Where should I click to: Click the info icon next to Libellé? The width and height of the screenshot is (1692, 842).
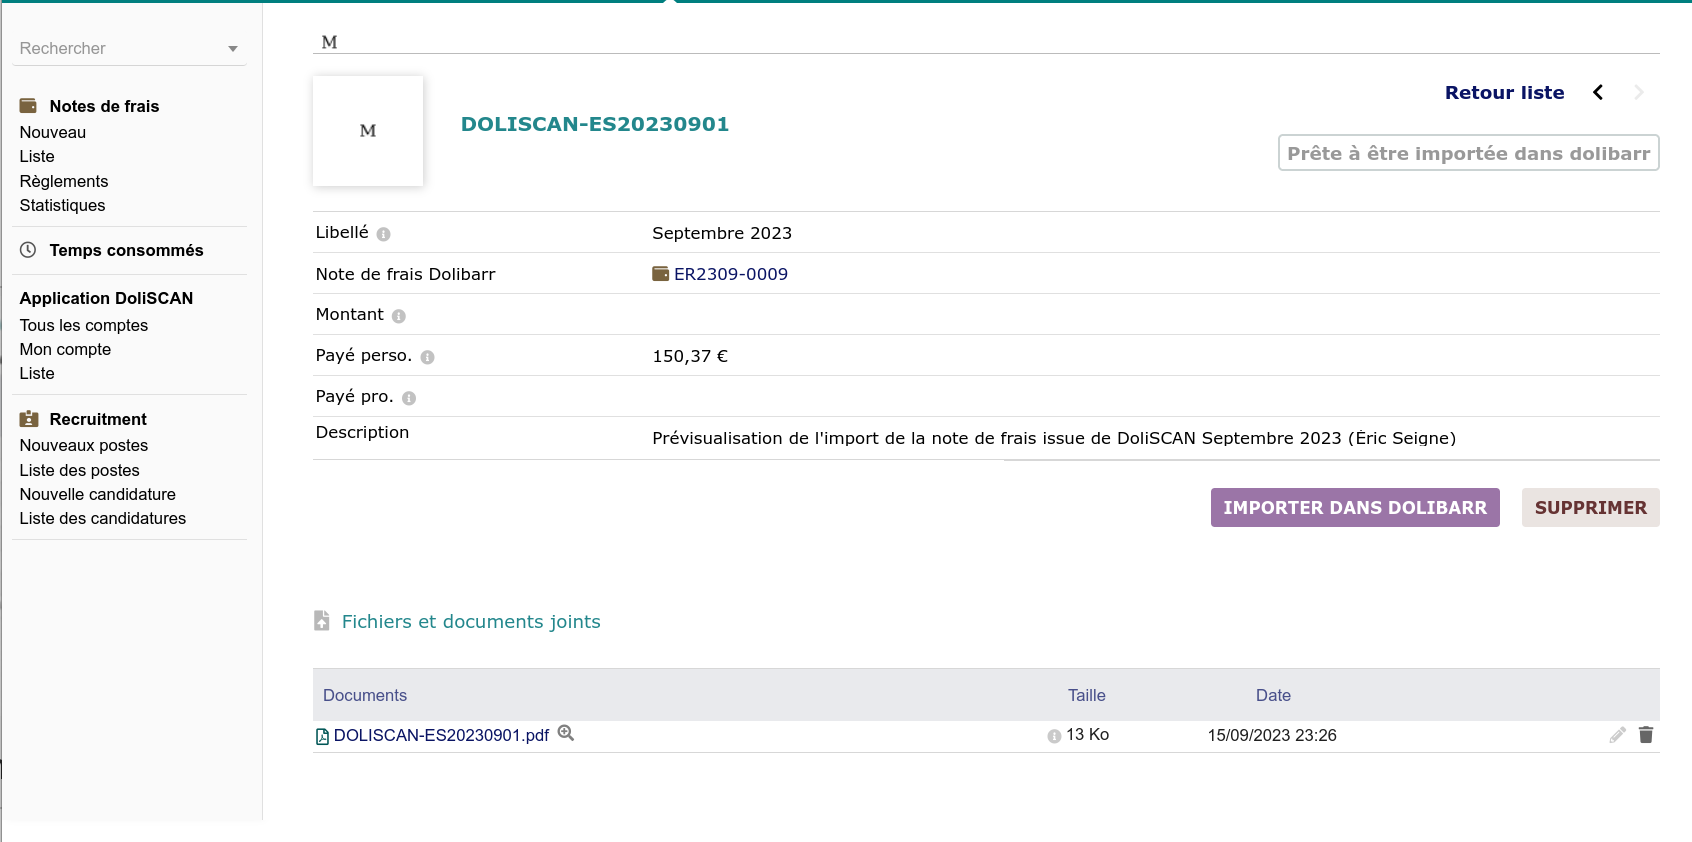pyautogui.click(x=383, y=234)
